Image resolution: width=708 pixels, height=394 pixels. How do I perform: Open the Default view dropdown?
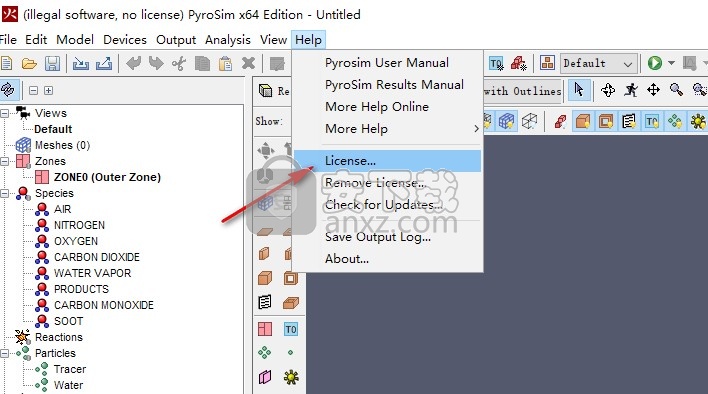coord(599,64)
